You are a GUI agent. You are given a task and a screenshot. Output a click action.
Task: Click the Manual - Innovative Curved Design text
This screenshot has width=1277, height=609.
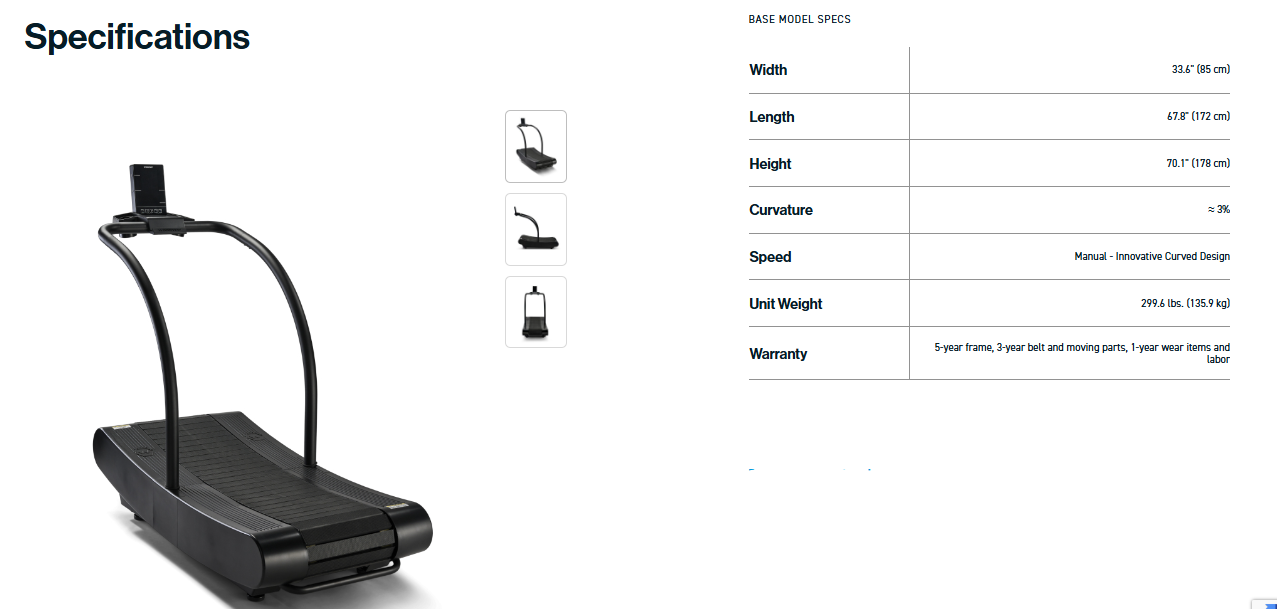[1152, 257]
